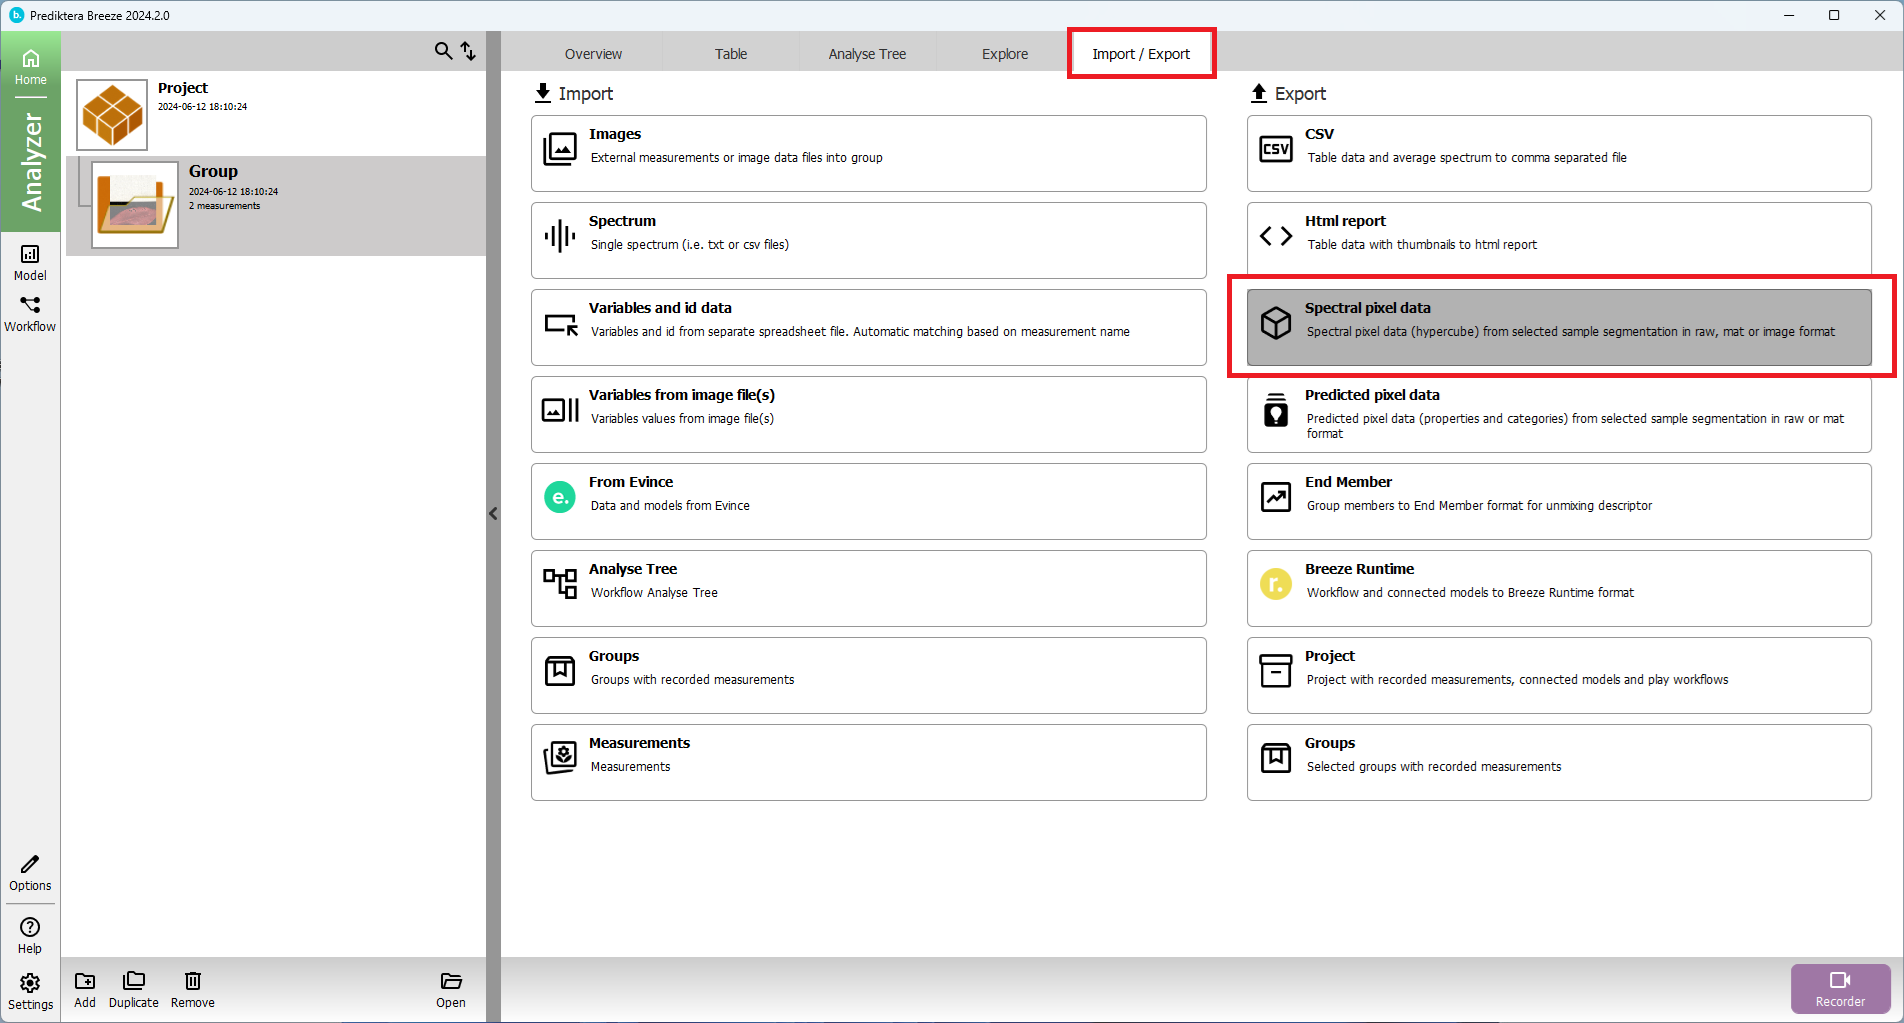Open Settings gear in sidebar

30,991
